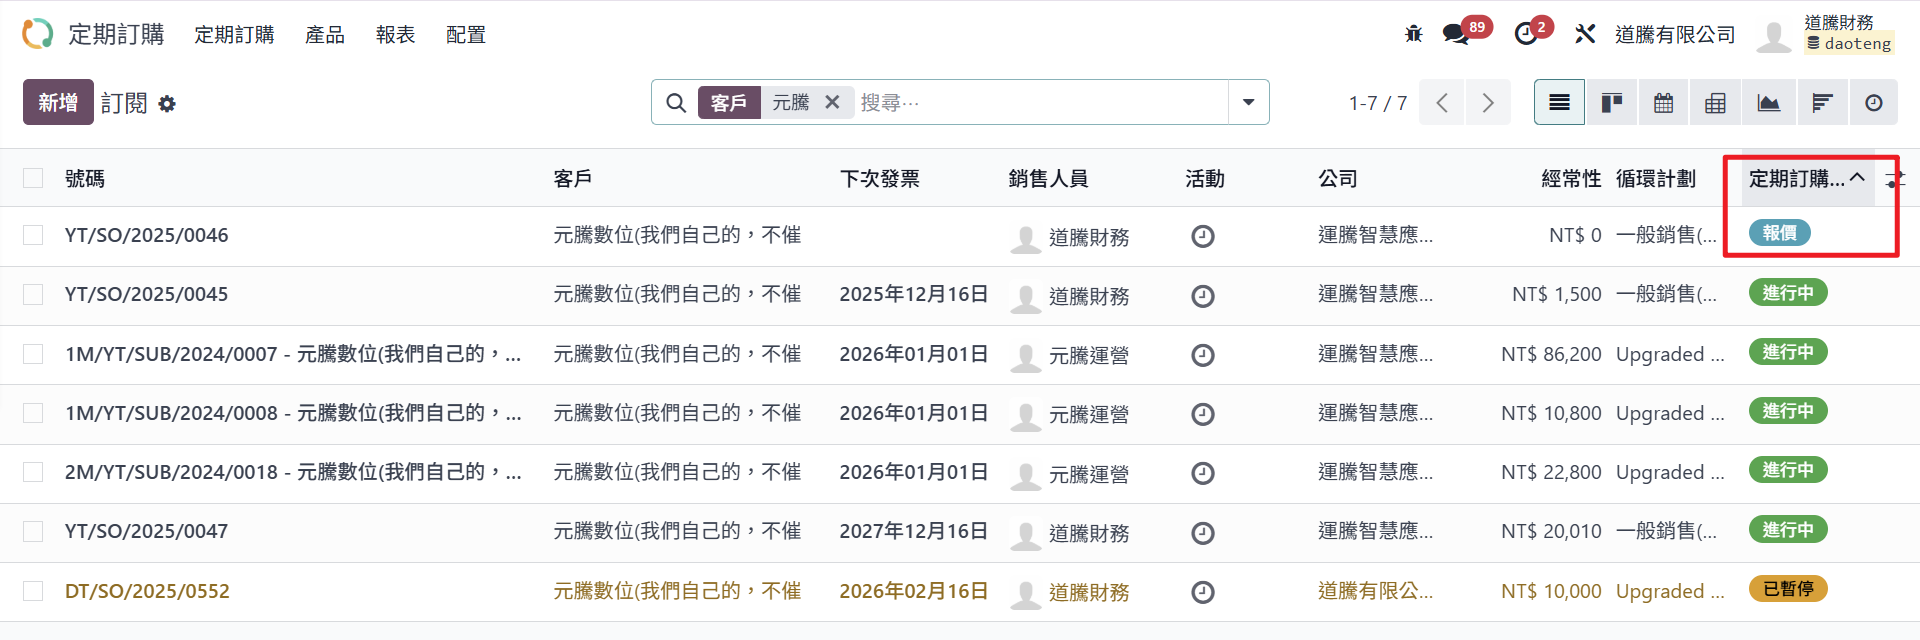Open the 報表 menu
Viewport: 1920px width, 640px height.
coord(395,35)
